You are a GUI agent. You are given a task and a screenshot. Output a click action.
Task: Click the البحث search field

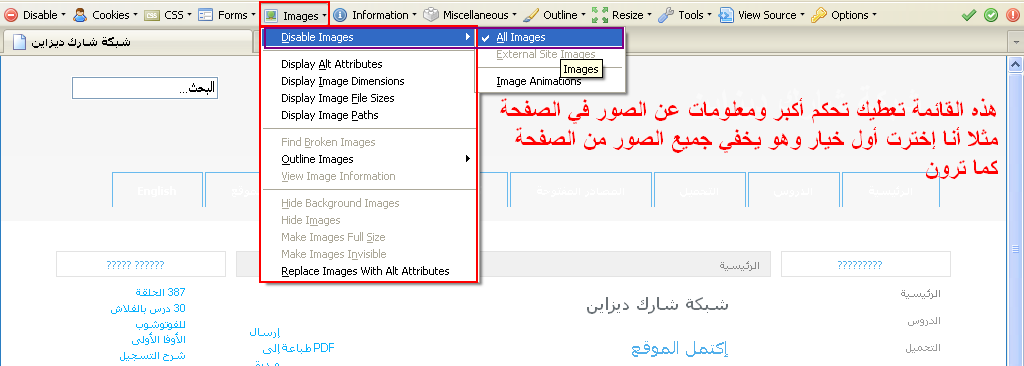coord(144,88)
